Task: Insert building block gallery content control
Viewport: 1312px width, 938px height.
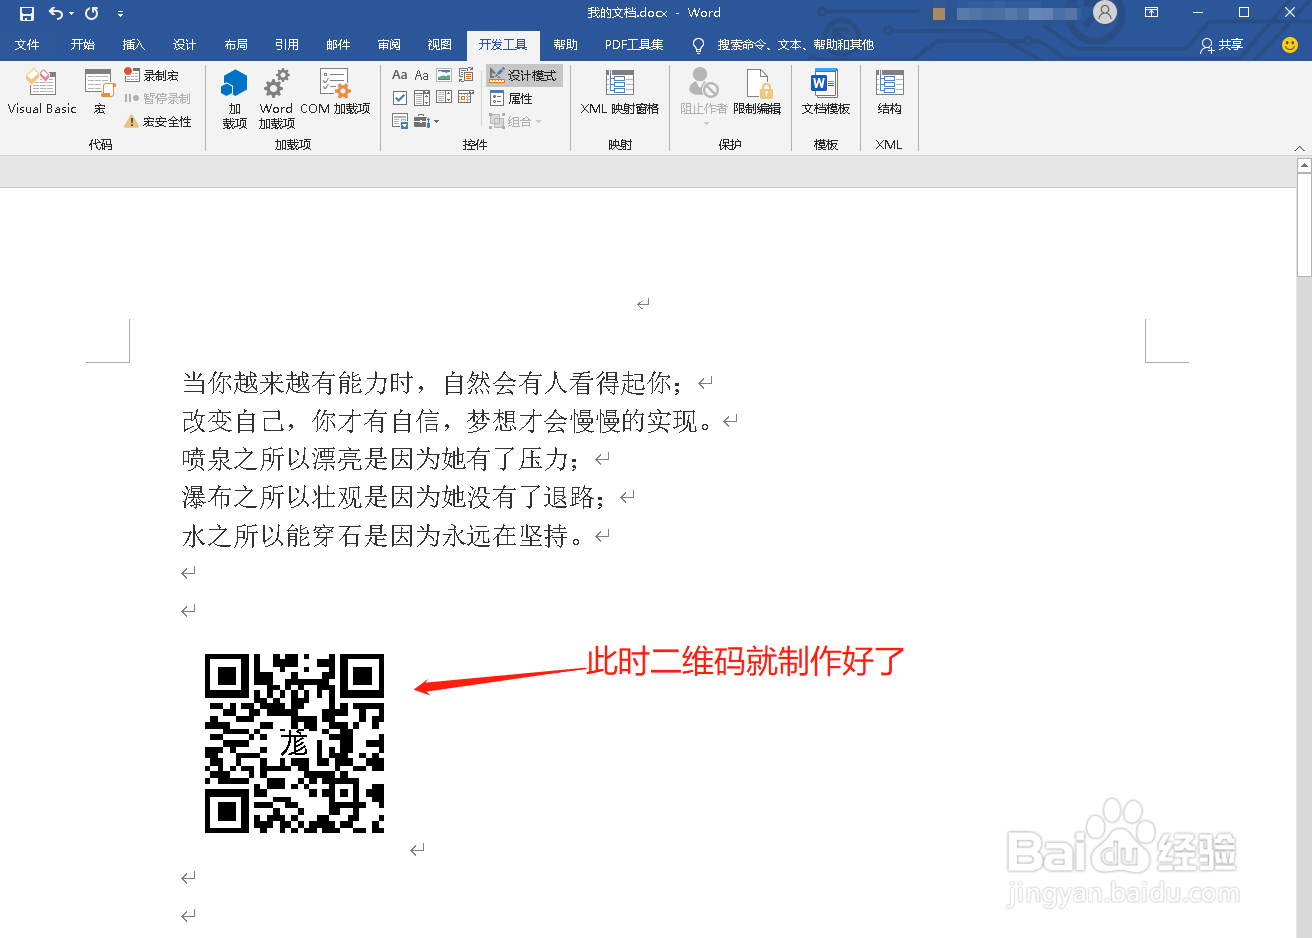Action: pyautogui.click(x=466, y=75)
